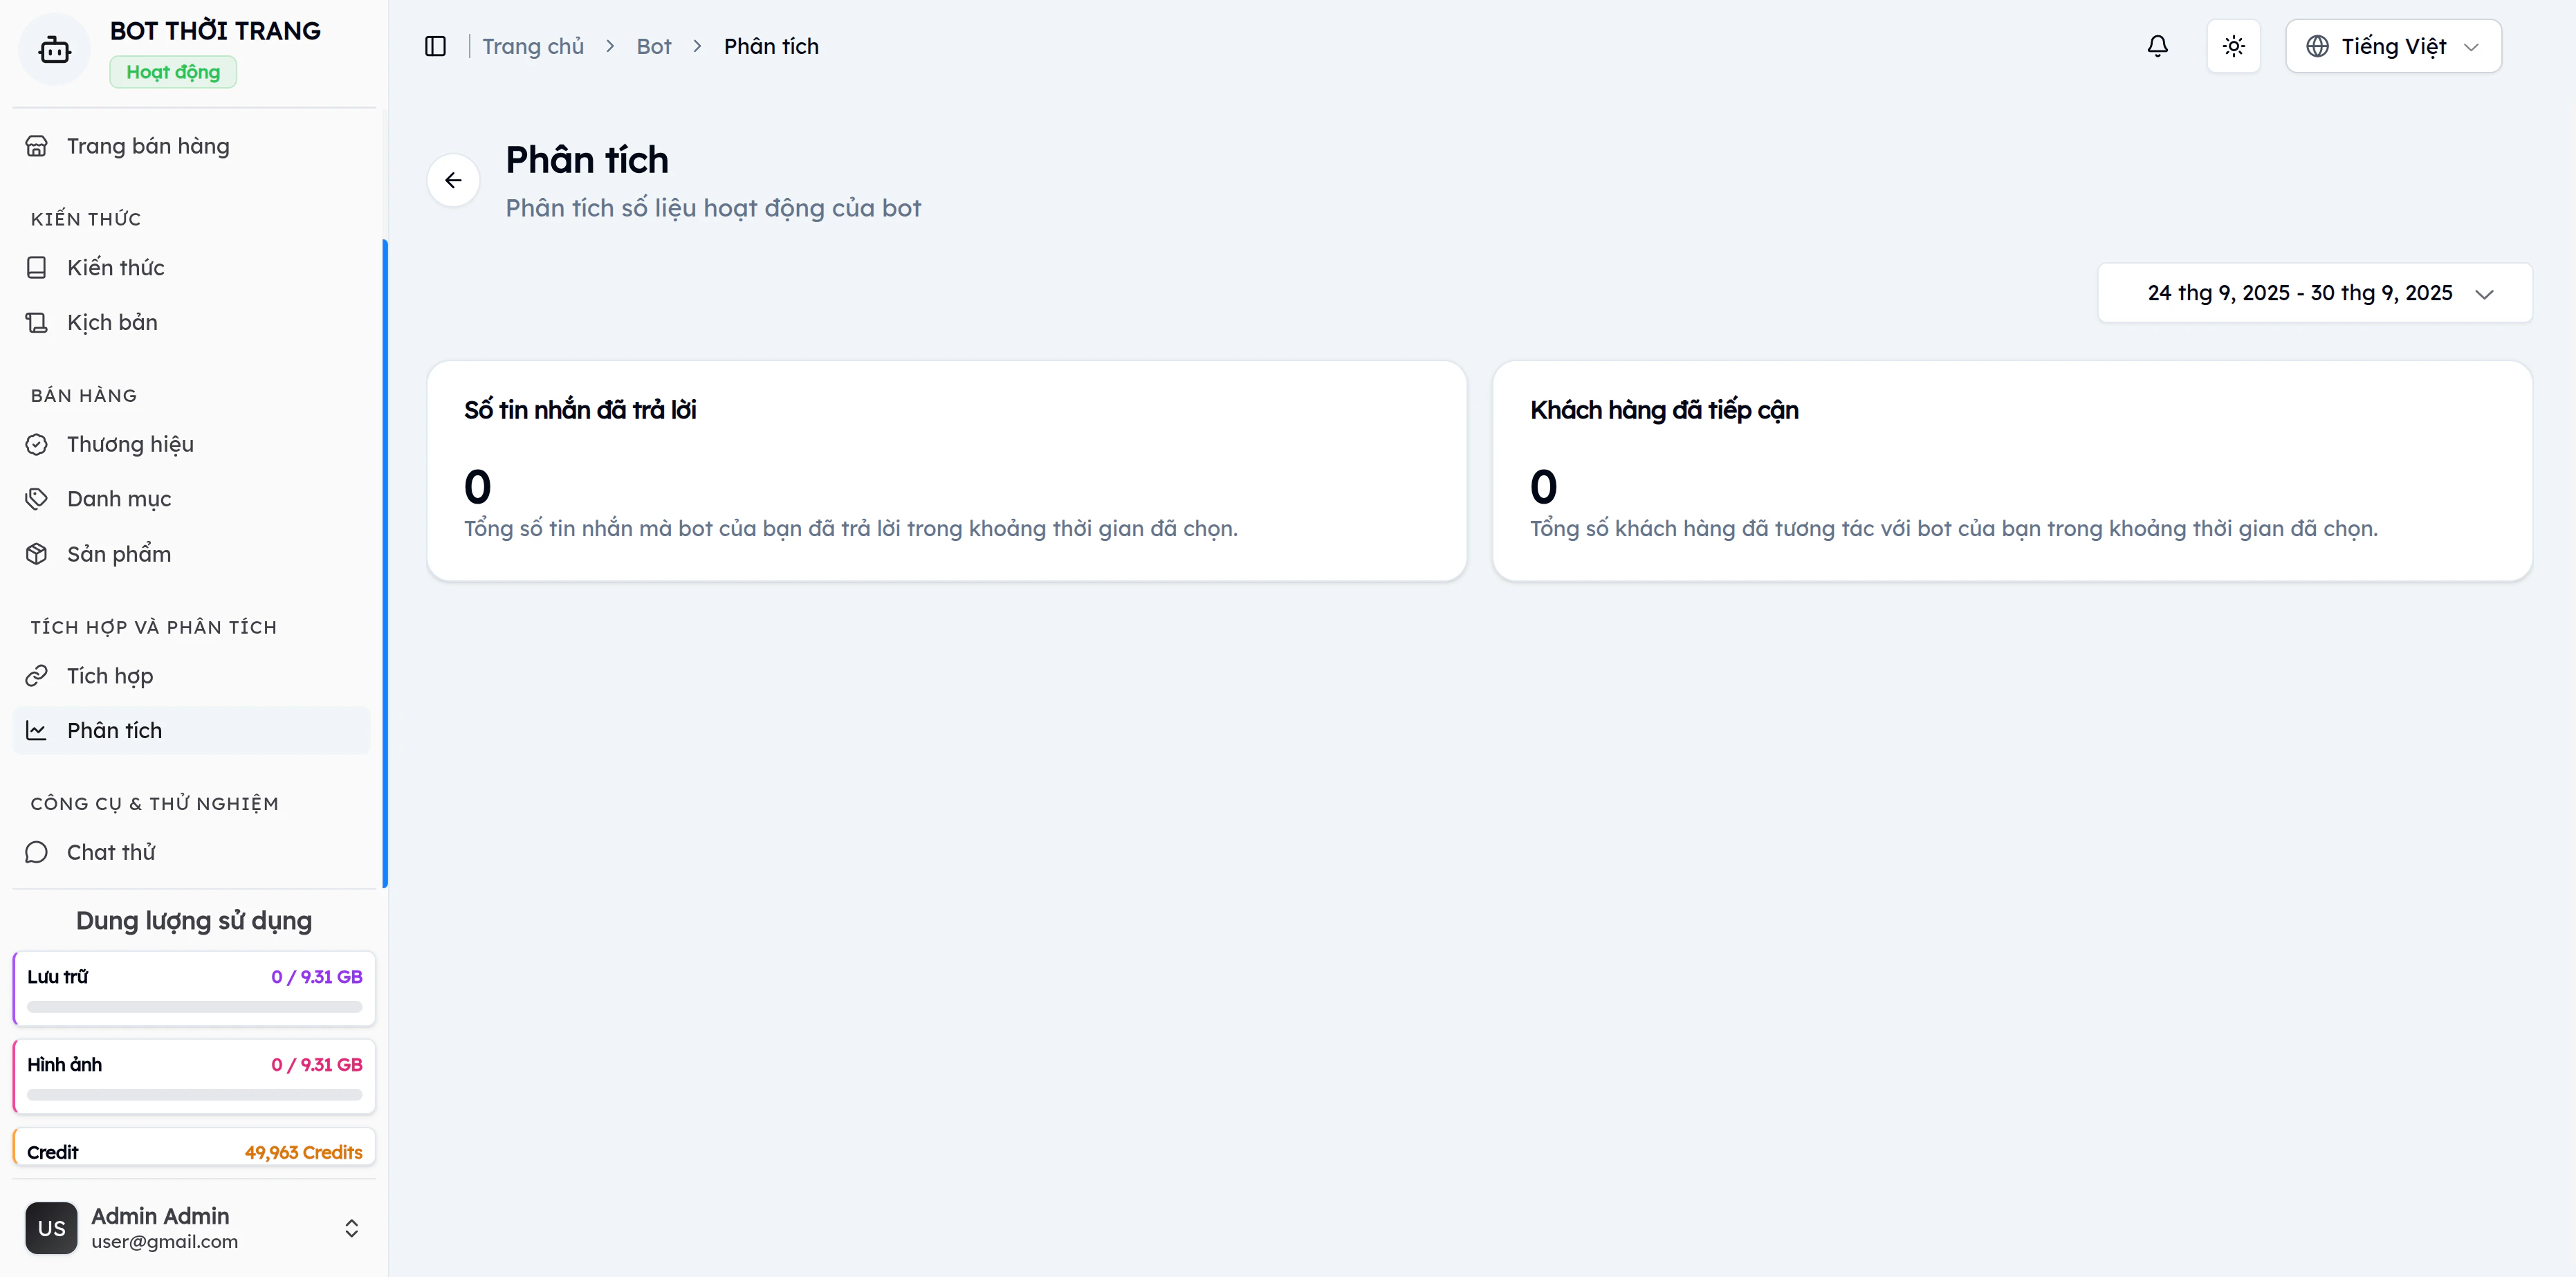Open Chat thử test chat
The width and height of the screenshot is (2576, 1277).
[x=110, y=852]
